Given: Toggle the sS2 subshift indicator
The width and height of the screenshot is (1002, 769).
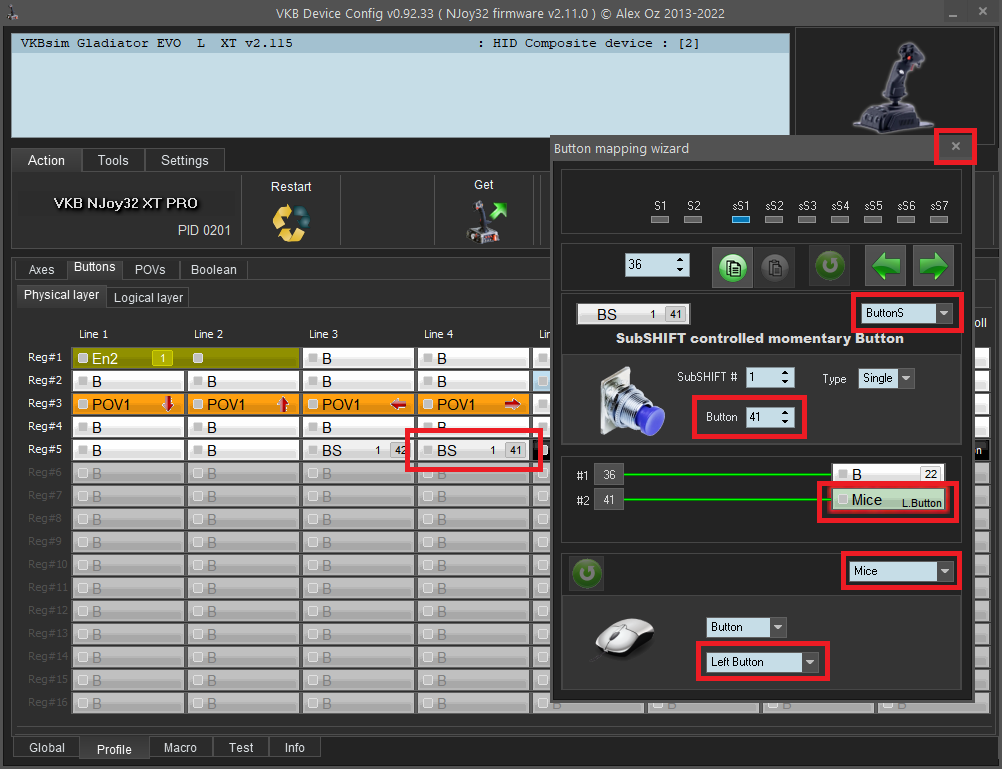Looking at the screenshot, I should coord(774,219).
